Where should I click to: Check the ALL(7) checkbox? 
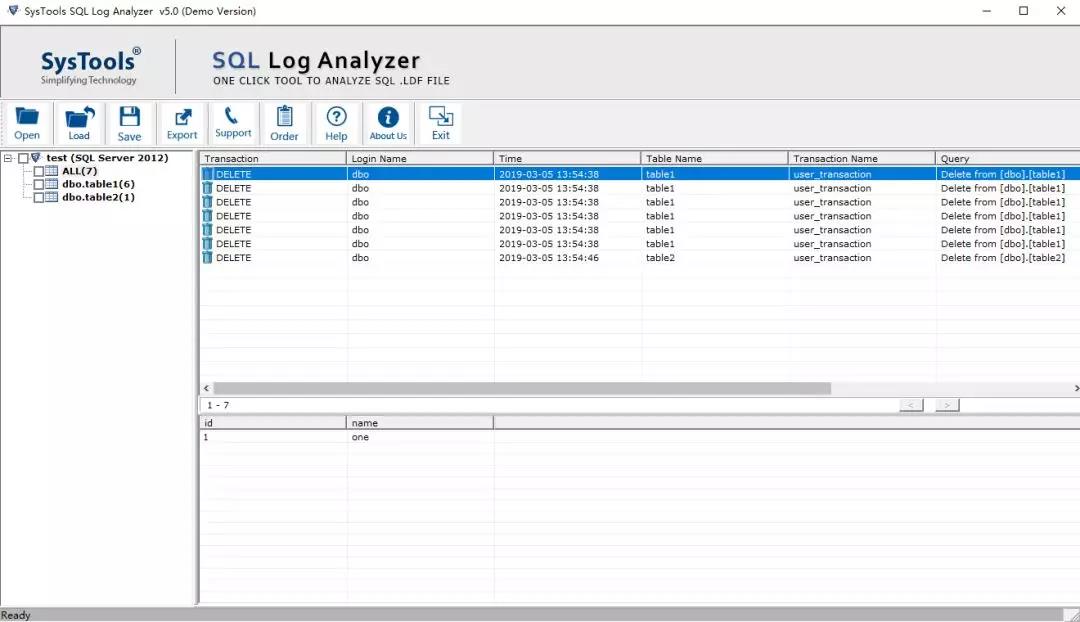coord(39,172)
